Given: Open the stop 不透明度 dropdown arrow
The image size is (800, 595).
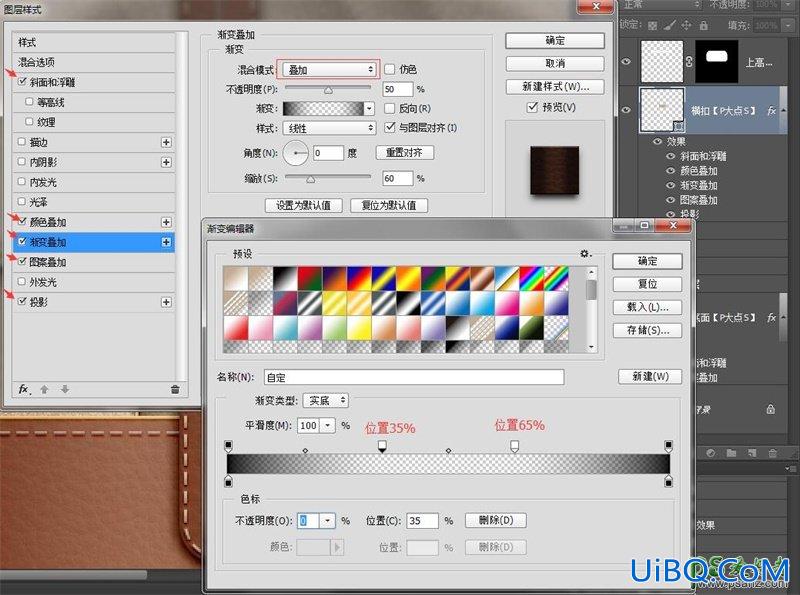Looking at the screenshot, I should pos(328,520).
